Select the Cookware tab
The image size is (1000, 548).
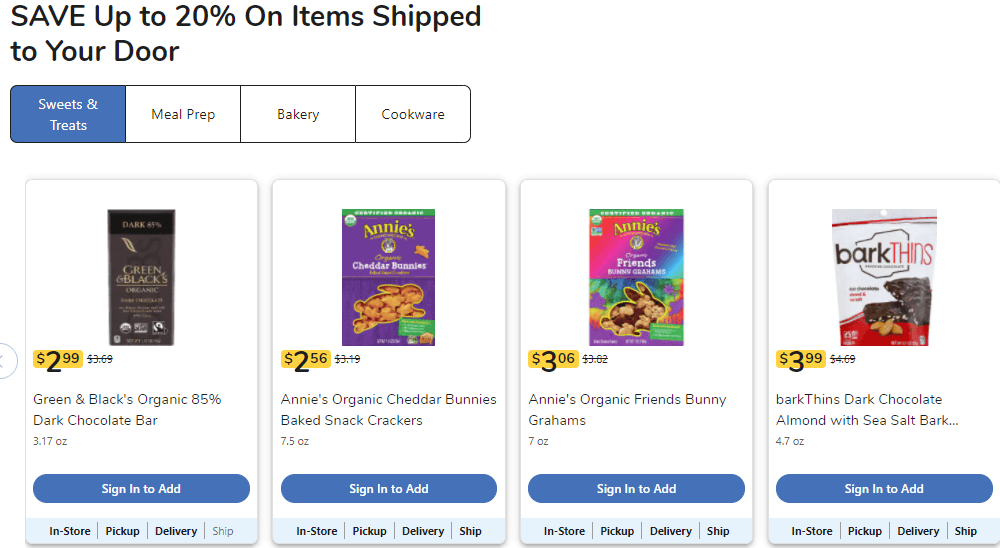pos(413,114)
